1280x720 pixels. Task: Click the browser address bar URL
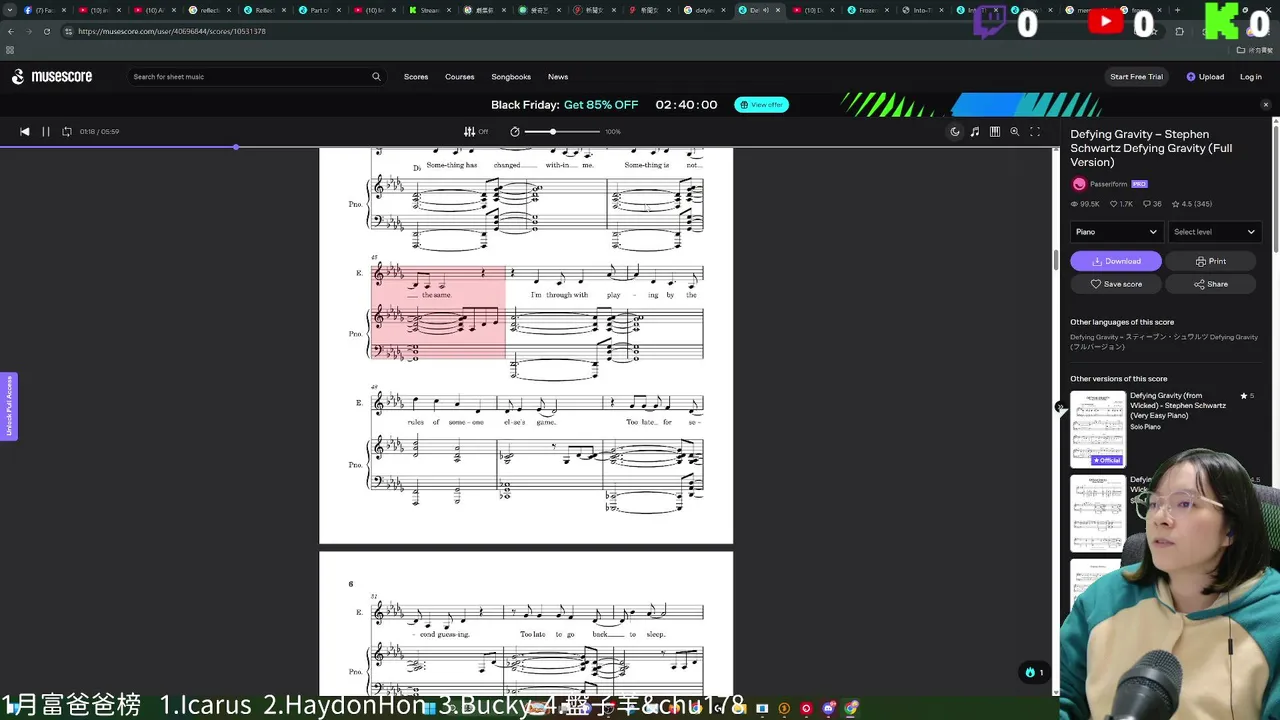pyautogui.click(x=172, y=31)
